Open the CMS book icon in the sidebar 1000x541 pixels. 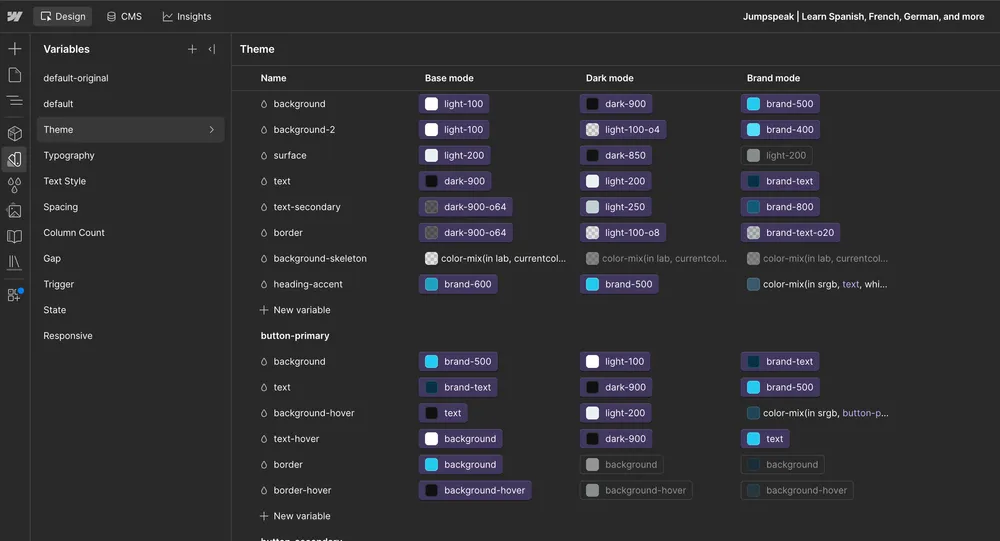[x=15, y=237]
